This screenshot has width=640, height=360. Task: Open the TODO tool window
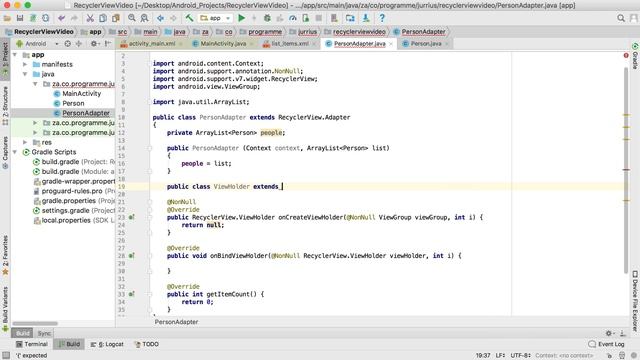click(146, 344)
